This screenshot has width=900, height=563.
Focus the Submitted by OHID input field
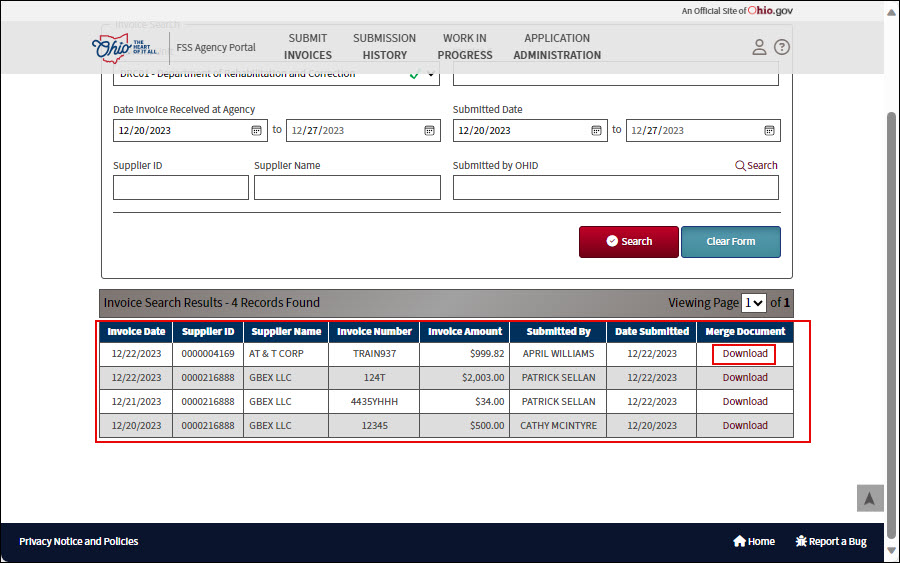616,188
